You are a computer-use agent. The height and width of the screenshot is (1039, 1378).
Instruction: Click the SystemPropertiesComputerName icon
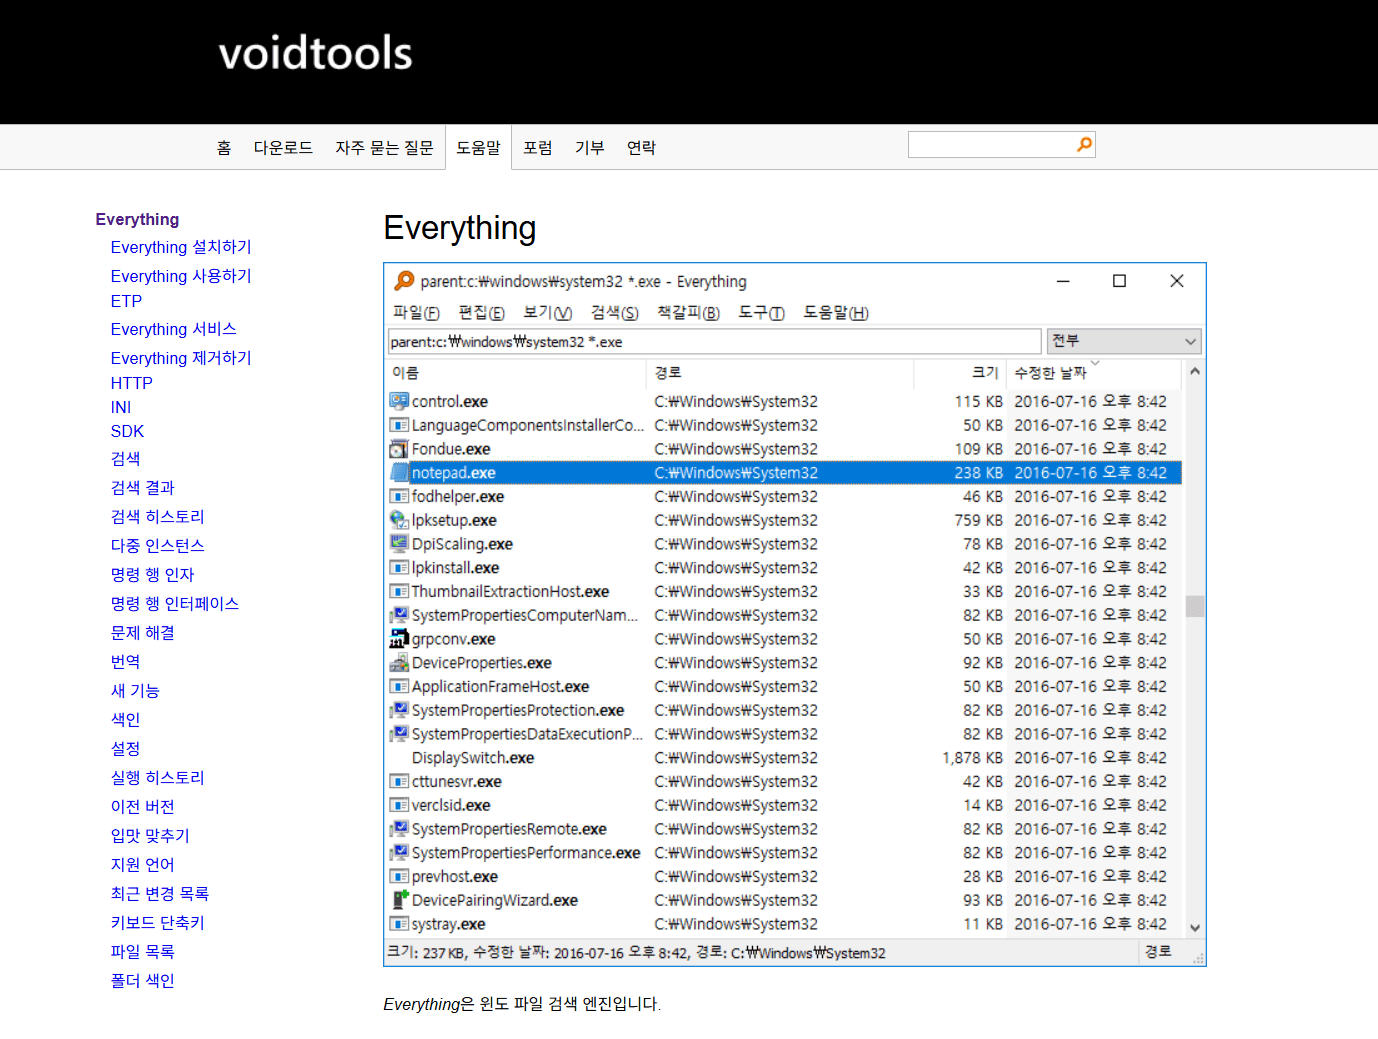pyautogui.click(x=399, y=615)
